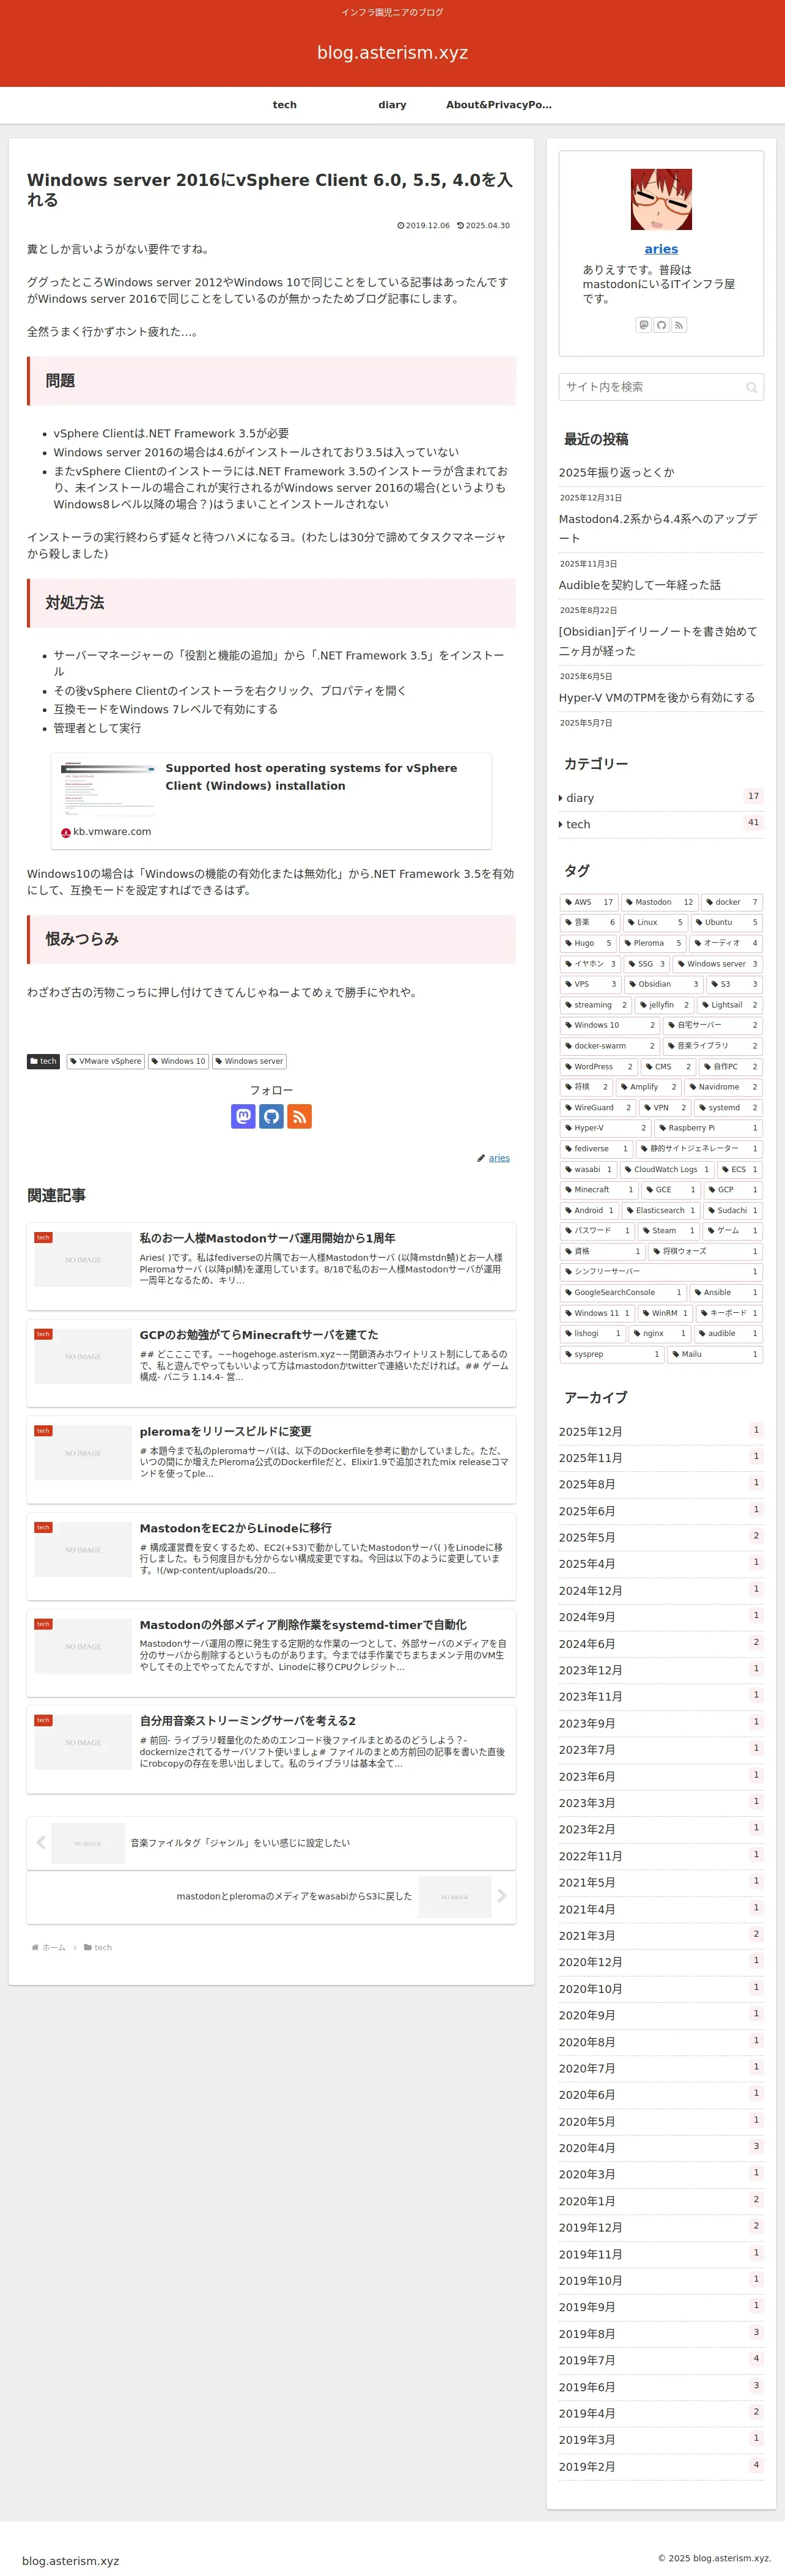
Task: Select the docker tag in tag cloud
Action: [732, 902]
